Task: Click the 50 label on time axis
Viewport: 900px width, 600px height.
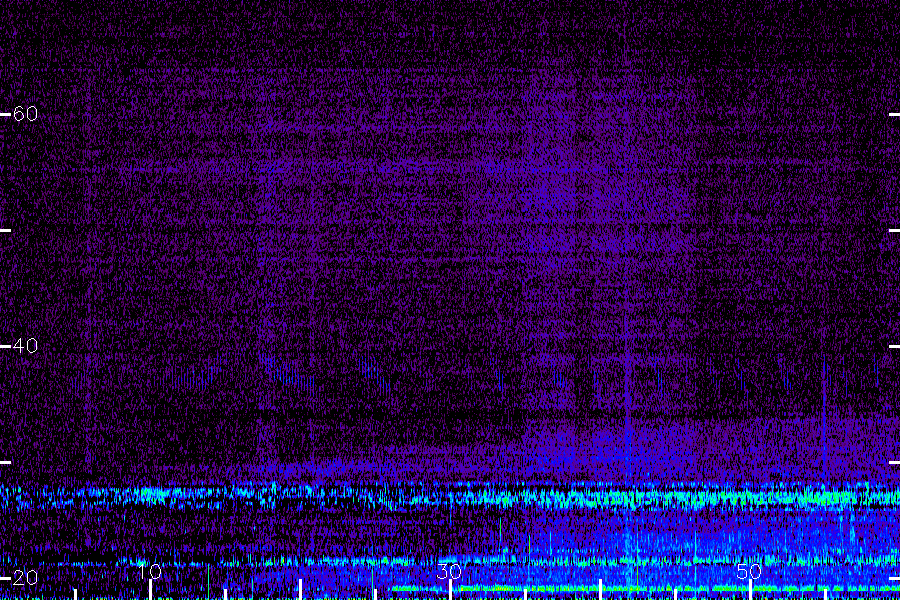Action: pos(749,572)
